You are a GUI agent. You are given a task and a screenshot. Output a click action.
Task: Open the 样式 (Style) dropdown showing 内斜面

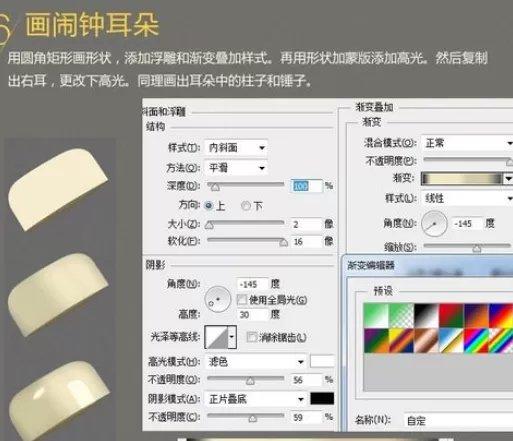coord(236,148)
